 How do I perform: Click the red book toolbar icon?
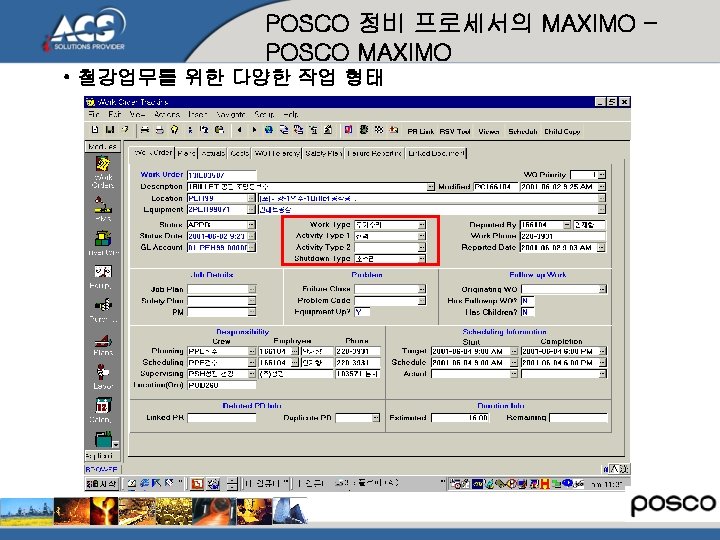click(349, 130)
